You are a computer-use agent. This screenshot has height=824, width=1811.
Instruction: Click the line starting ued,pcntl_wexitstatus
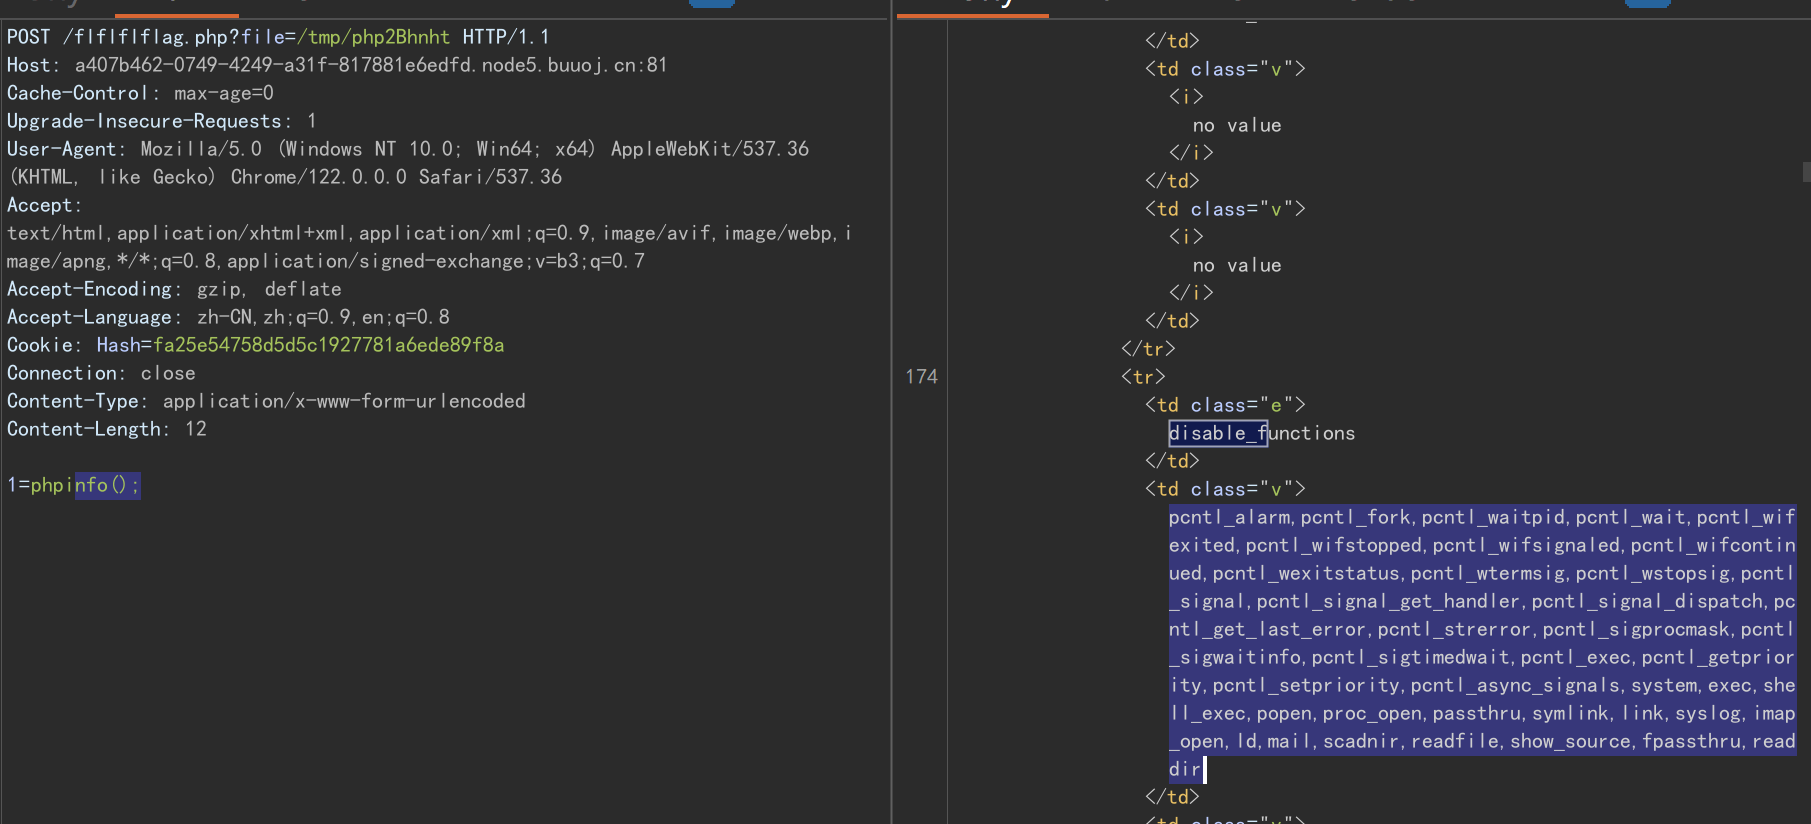1482,573
